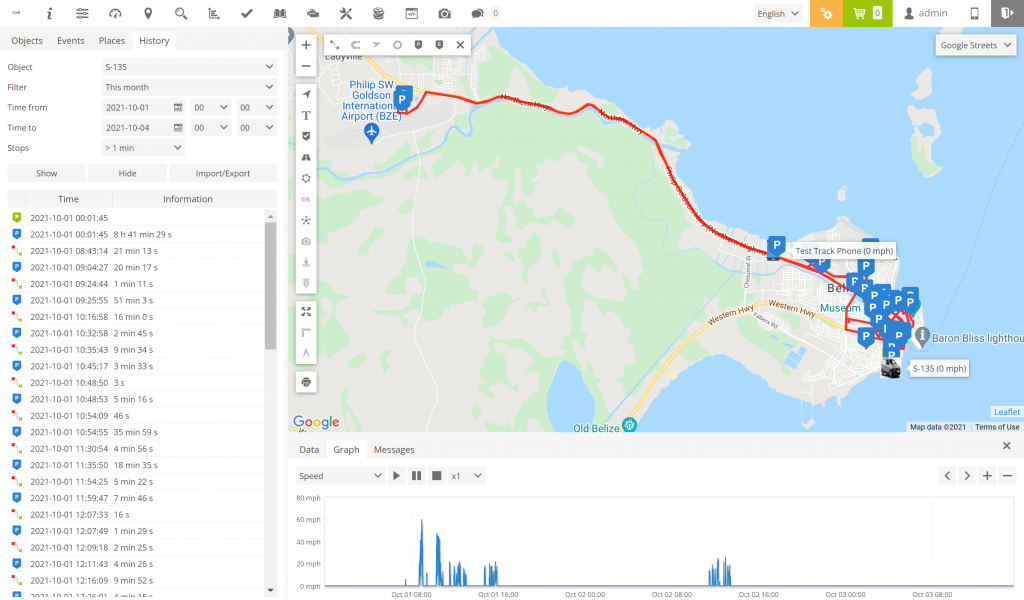1024x600 pixels.
Task: Switch to the Messages tab
Action: click(x=394, y=450)
